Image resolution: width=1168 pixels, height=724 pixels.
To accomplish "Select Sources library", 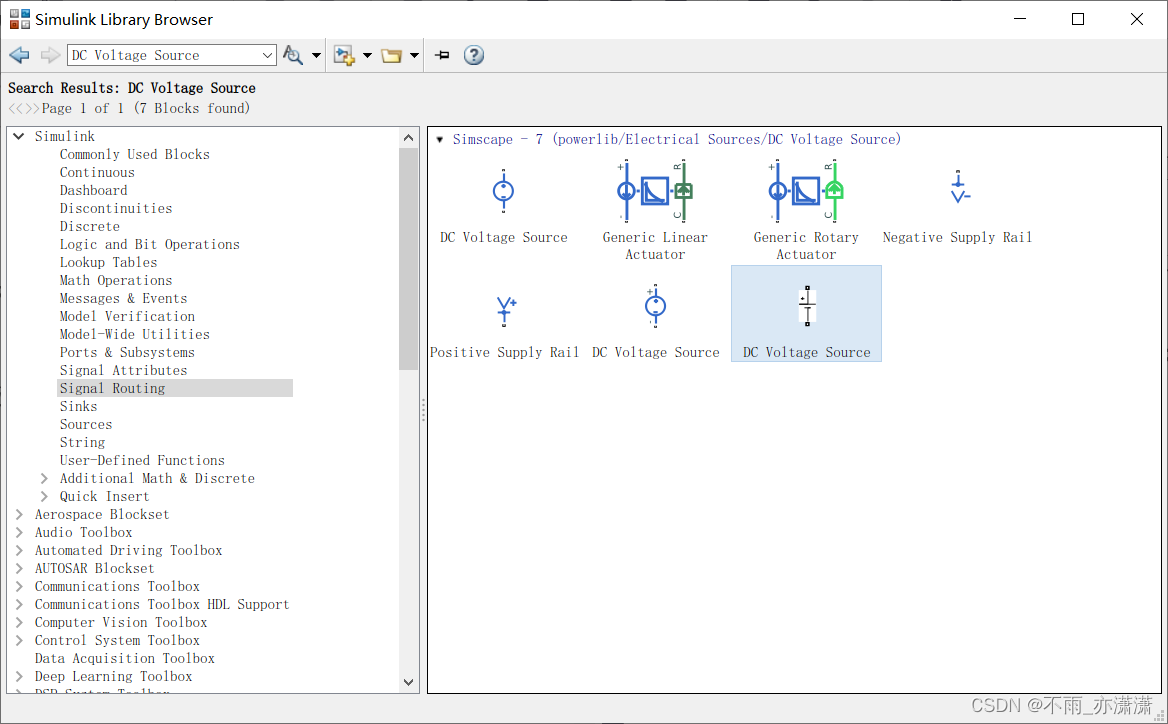I will tap(86, 424).
